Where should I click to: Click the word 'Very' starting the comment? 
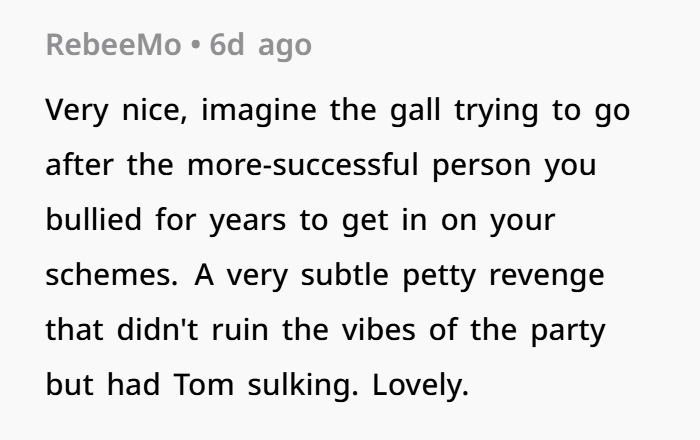(x=77, y=110)
